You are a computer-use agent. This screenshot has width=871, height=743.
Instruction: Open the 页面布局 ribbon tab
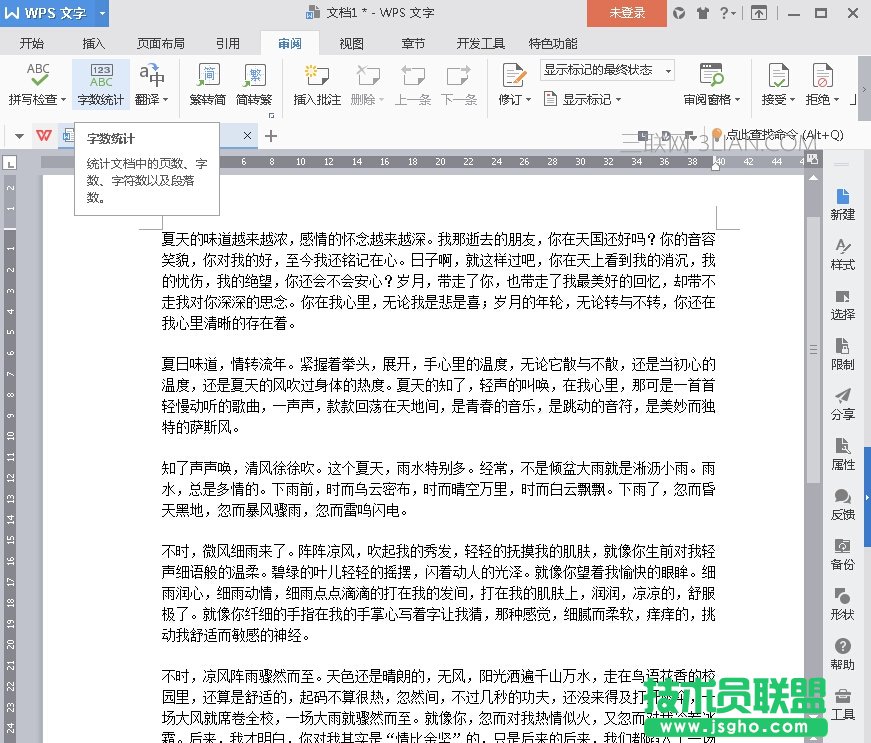click(159, 43)
